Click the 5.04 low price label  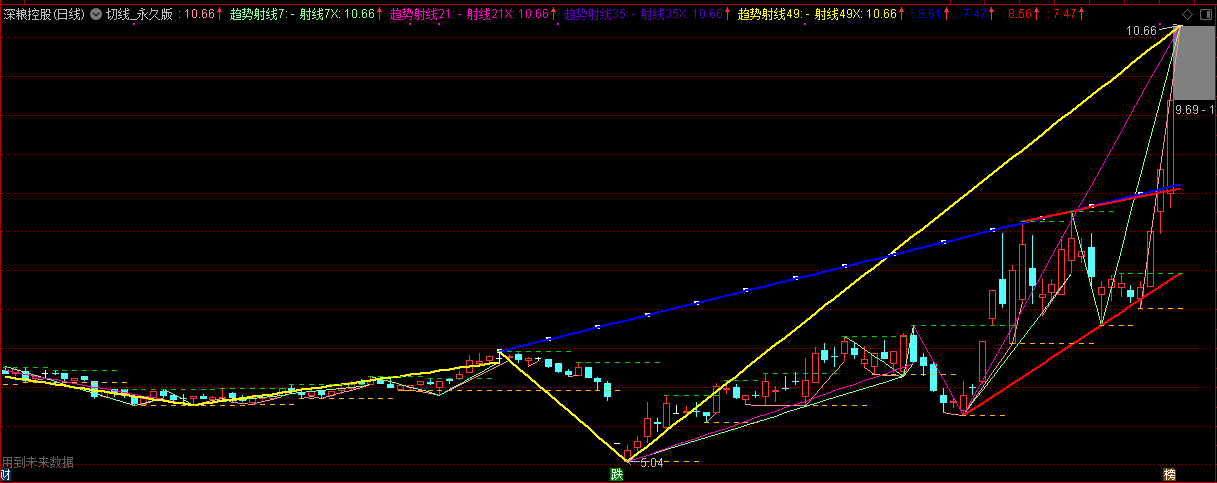coord(651,462)
